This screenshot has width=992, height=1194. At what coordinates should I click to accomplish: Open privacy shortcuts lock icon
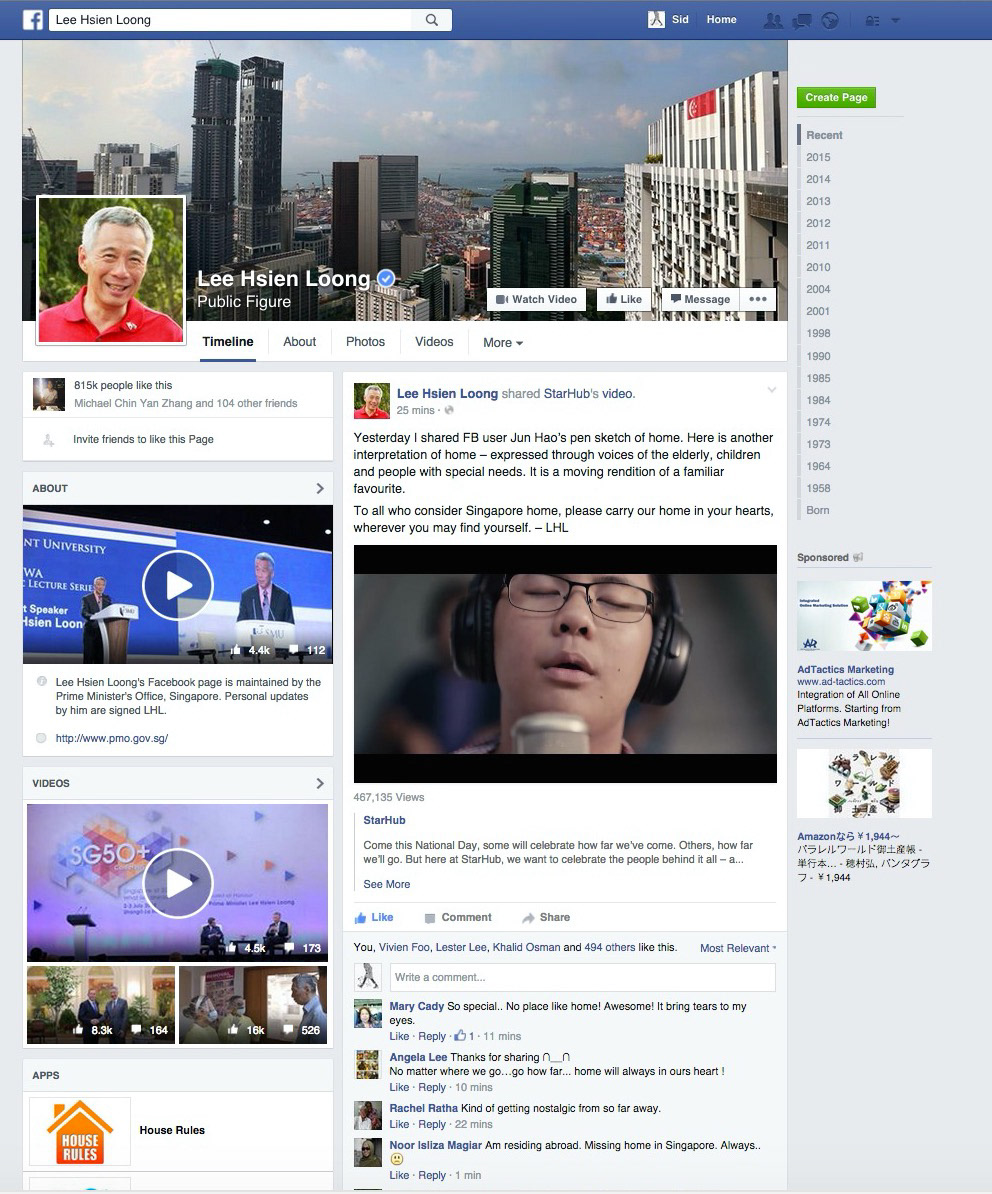click(x=872, y=21)
